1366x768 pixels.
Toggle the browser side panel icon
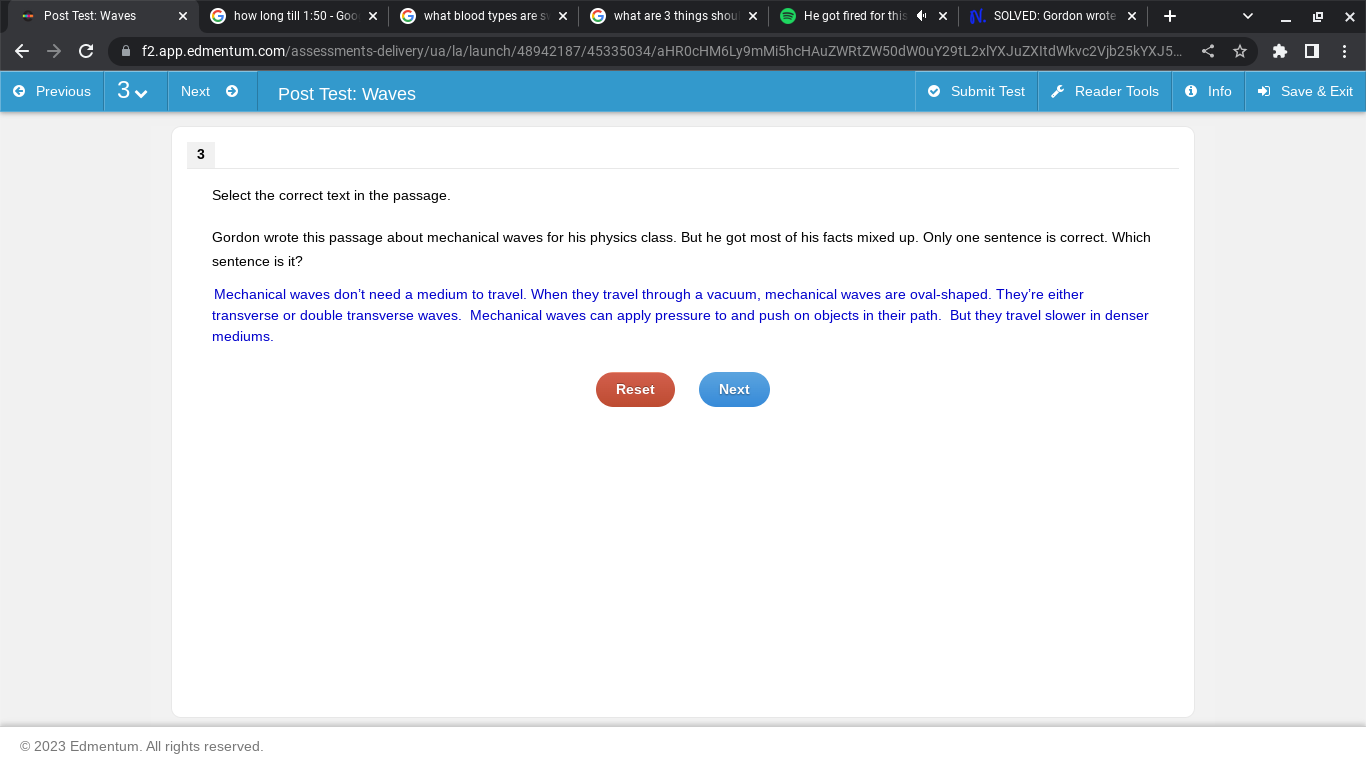point(1312,51)
